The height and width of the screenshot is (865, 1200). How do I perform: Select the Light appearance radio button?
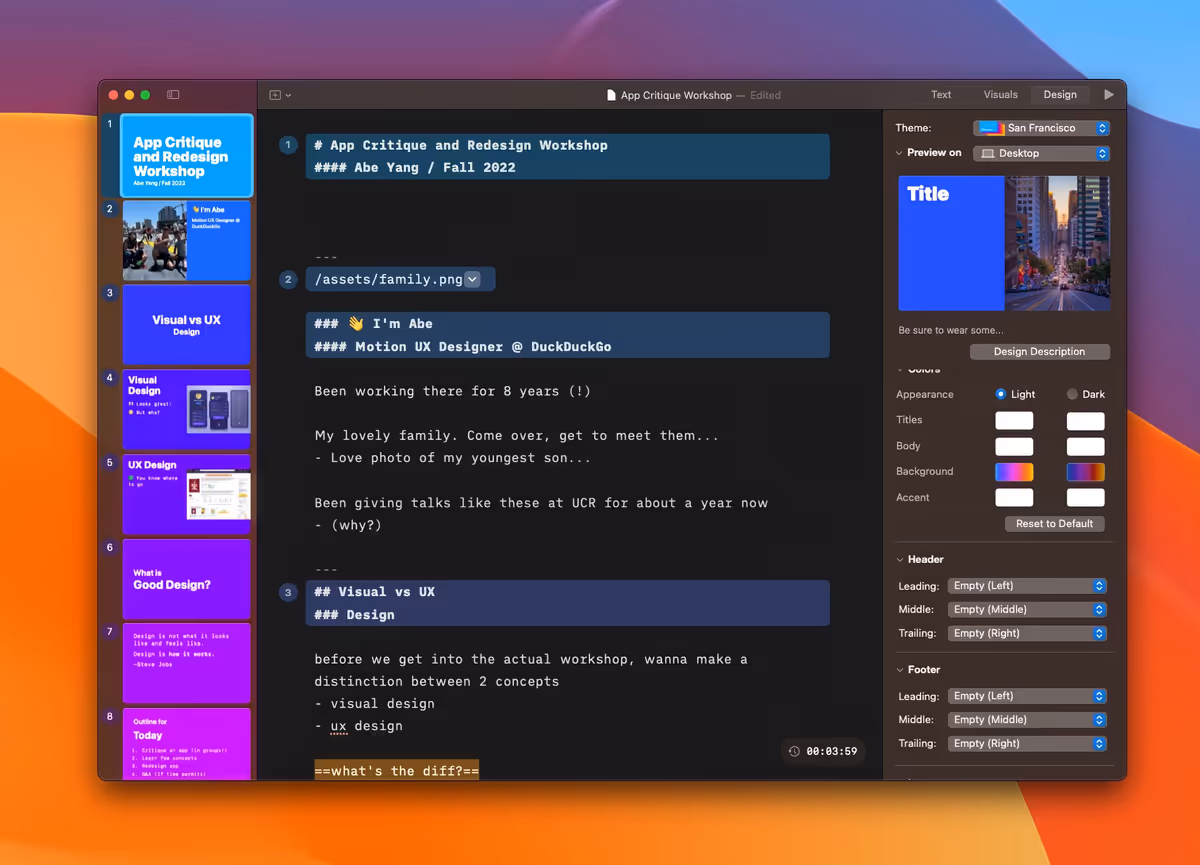point(1000,394)
